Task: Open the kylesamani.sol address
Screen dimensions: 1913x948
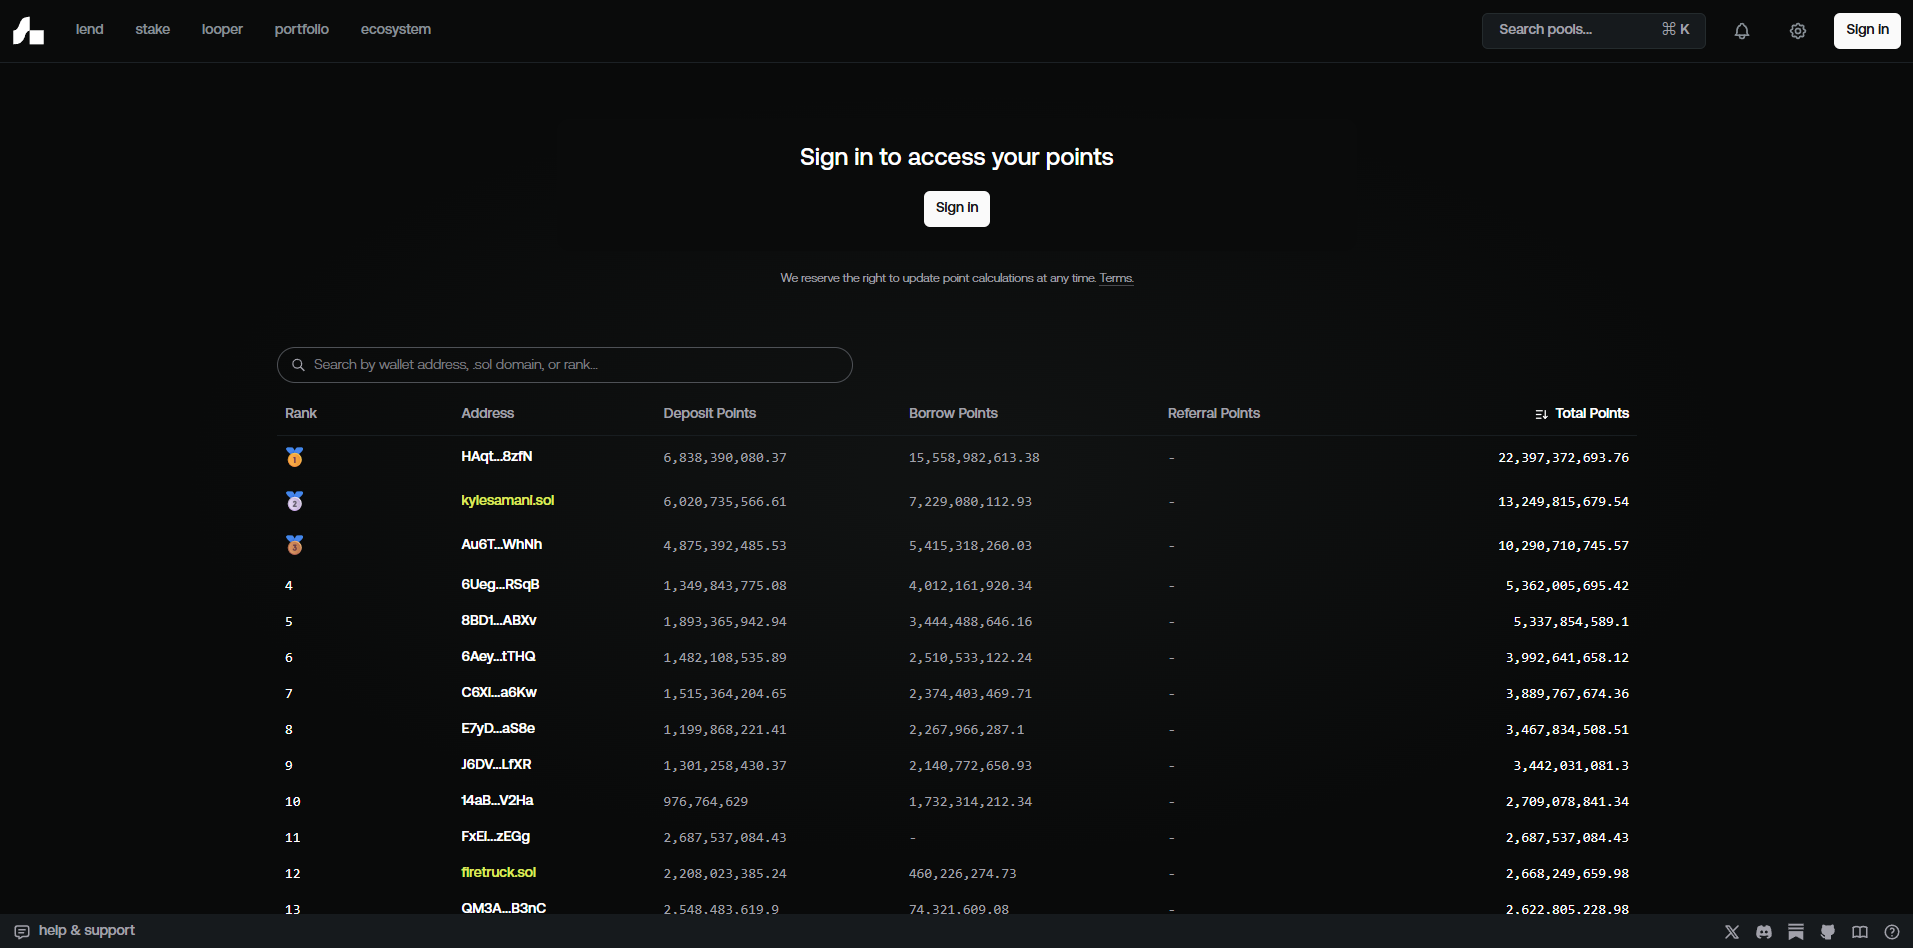Action: coord(507,501)
